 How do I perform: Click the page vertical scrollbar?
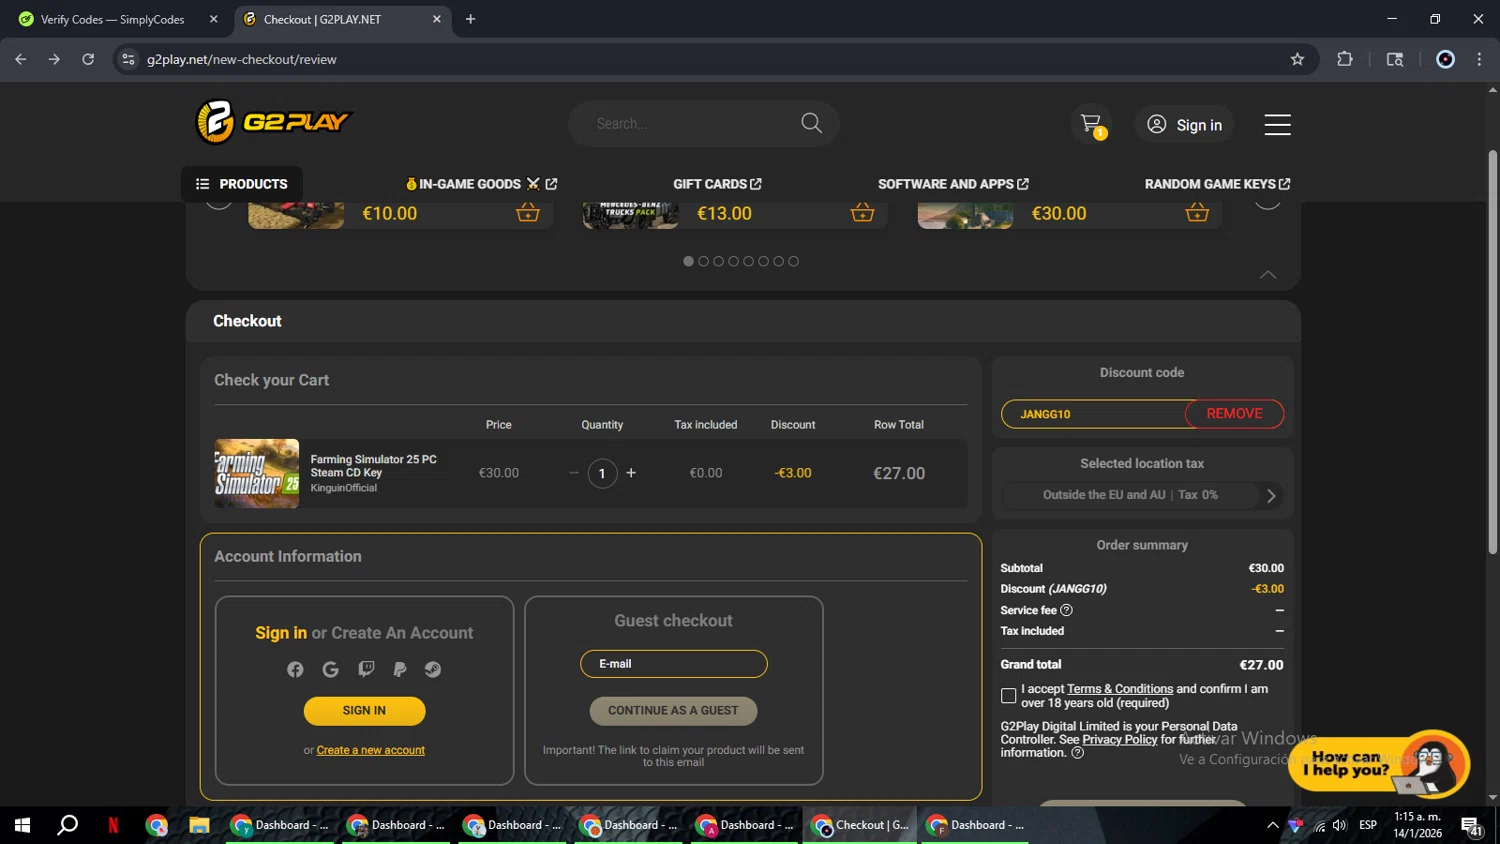point(1492,350)
